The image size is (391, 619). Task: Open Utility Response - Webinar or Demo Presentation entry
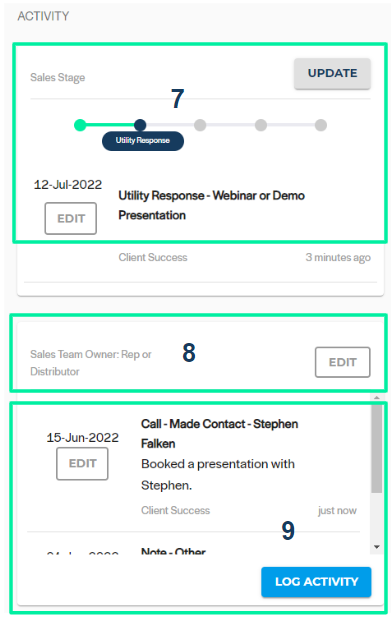(x=211, y=205)
